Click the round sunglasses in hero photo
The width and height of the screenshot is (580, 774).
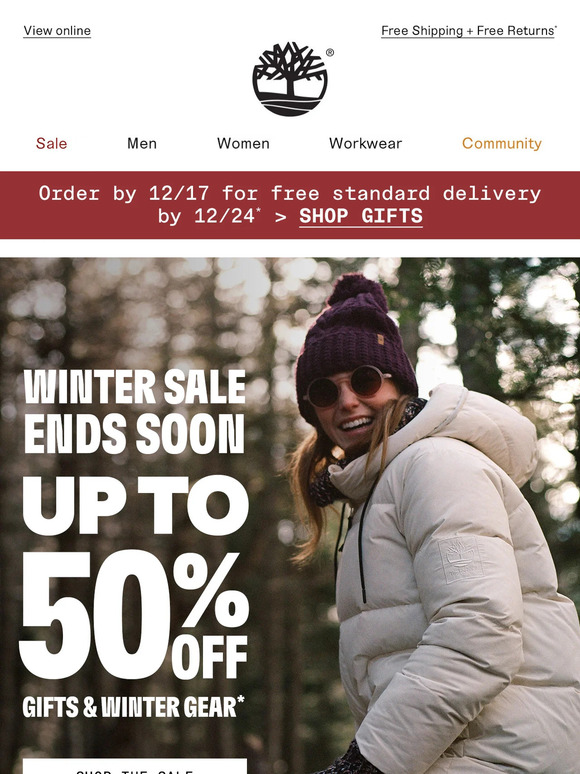pos(348,387)
